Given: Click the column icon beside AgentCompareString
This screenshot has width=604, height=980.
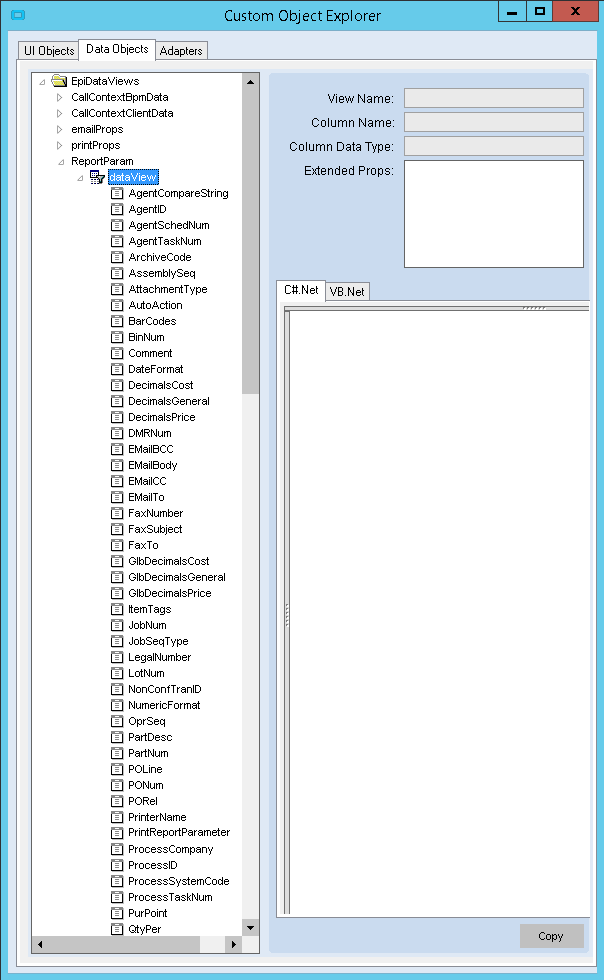Looking at the screenshot, I should point(117,193).
